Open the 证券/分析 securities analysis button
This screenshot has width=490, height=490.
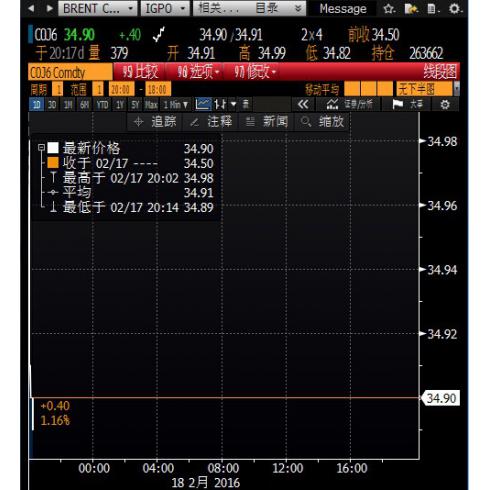[350, 105]
